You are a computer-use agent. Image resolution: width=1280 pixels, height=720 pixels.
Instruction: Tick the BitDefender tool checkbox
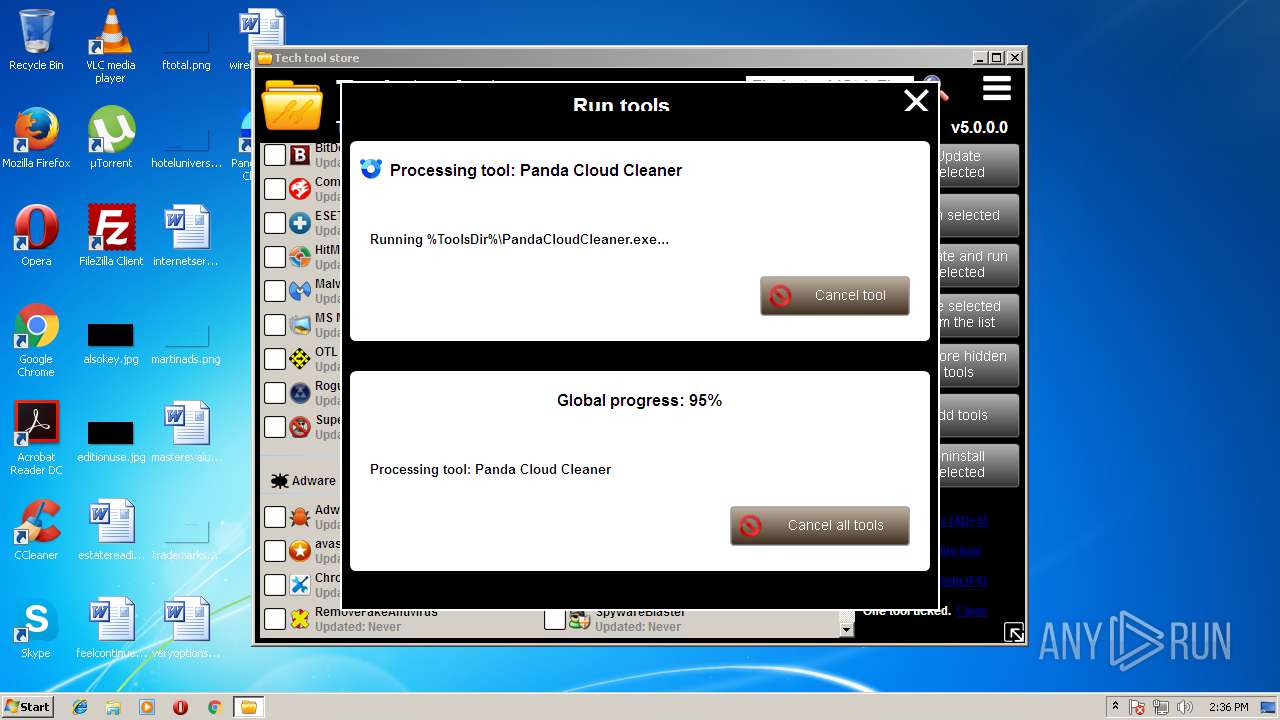tap(275, 155)
